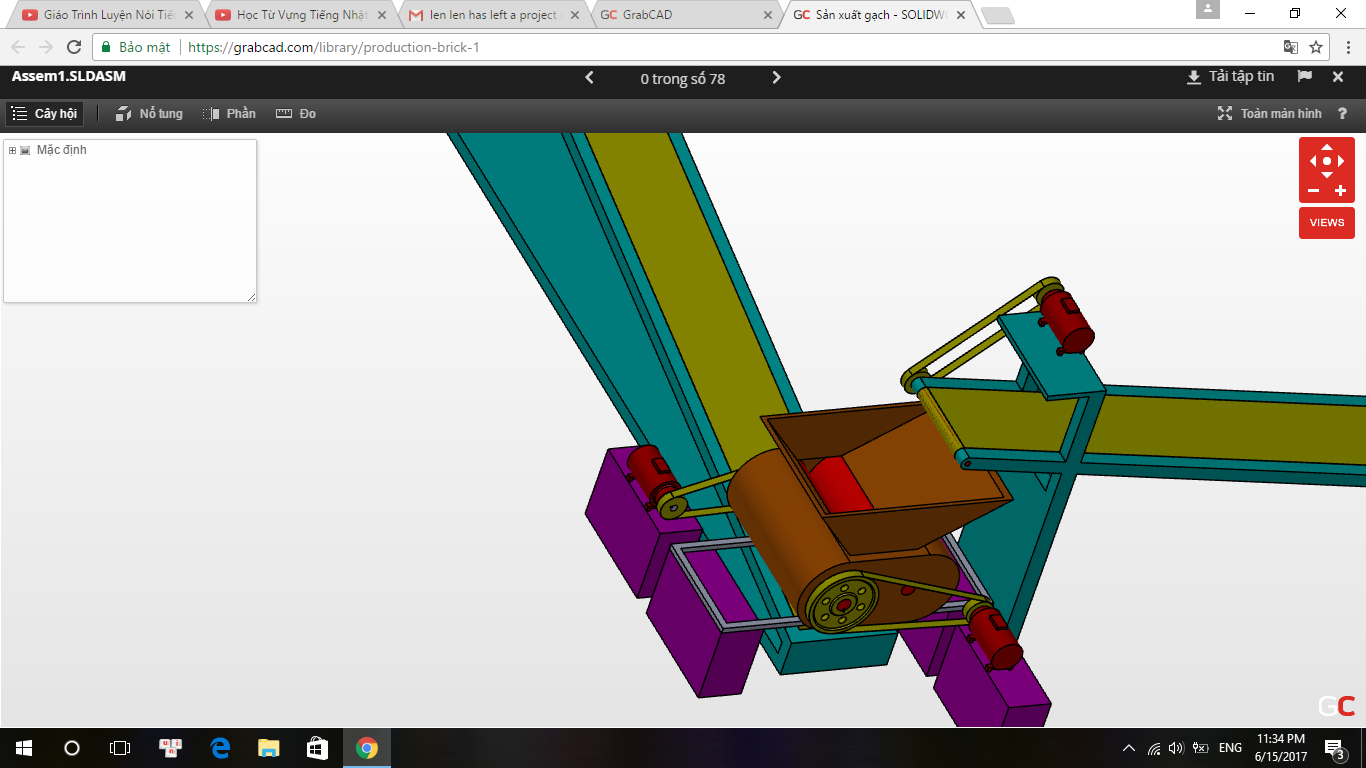Open the Chrome three-dot menu
Screen dimensions: 1366x768
click(x=1347, y=47)
